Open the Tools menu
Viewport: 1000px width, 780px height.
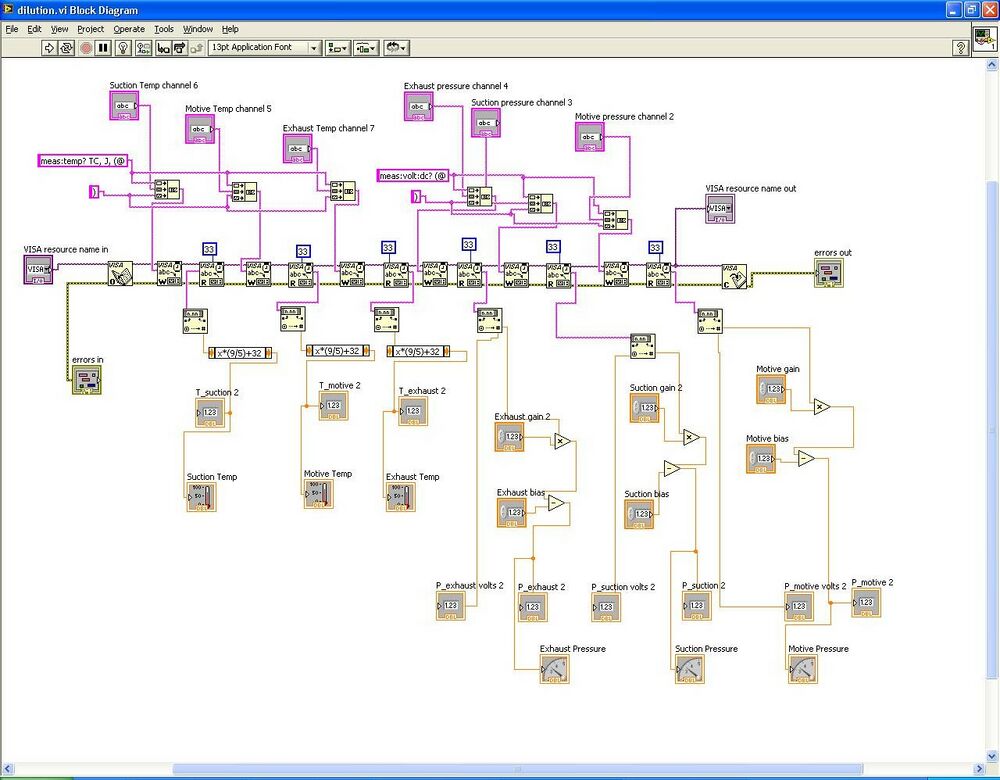pyautogui.click(x=163, y=29)
